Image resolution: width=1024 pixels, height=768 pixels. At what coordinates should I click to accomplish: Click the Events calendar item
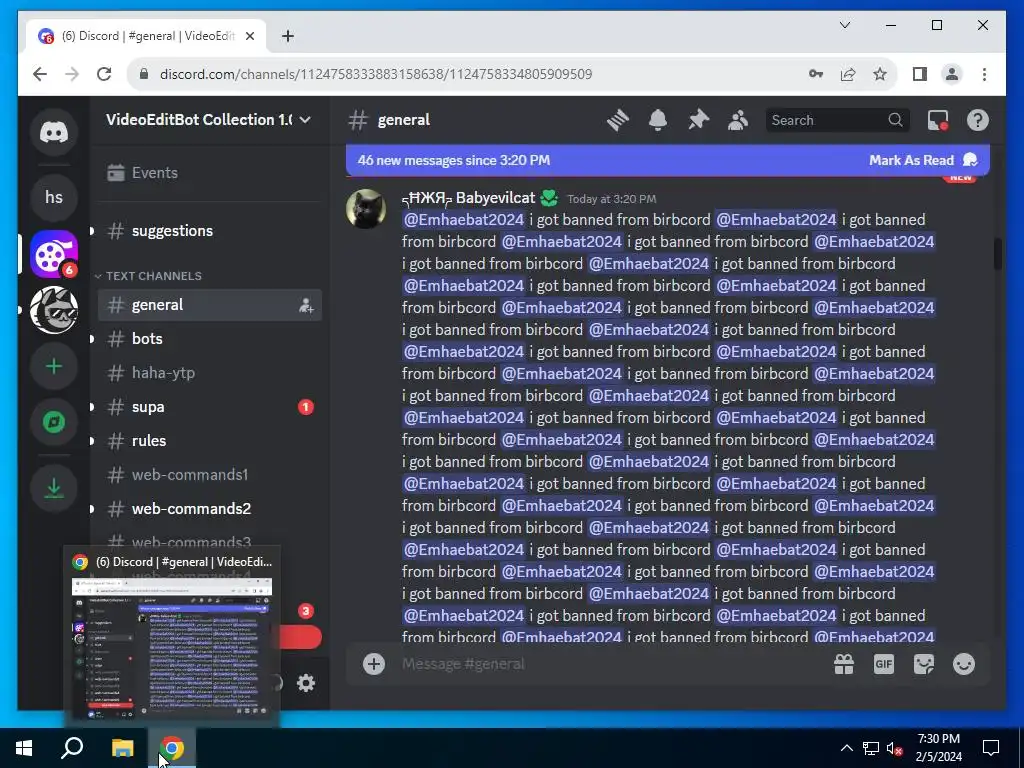point(208,172)
